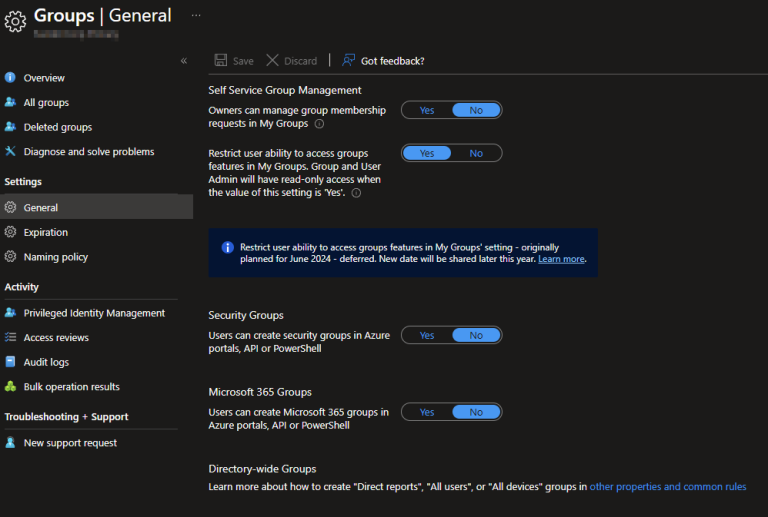Viewport: 768px width, 517px height.
Task: Open Expiration settings
Action: point(46,232)
